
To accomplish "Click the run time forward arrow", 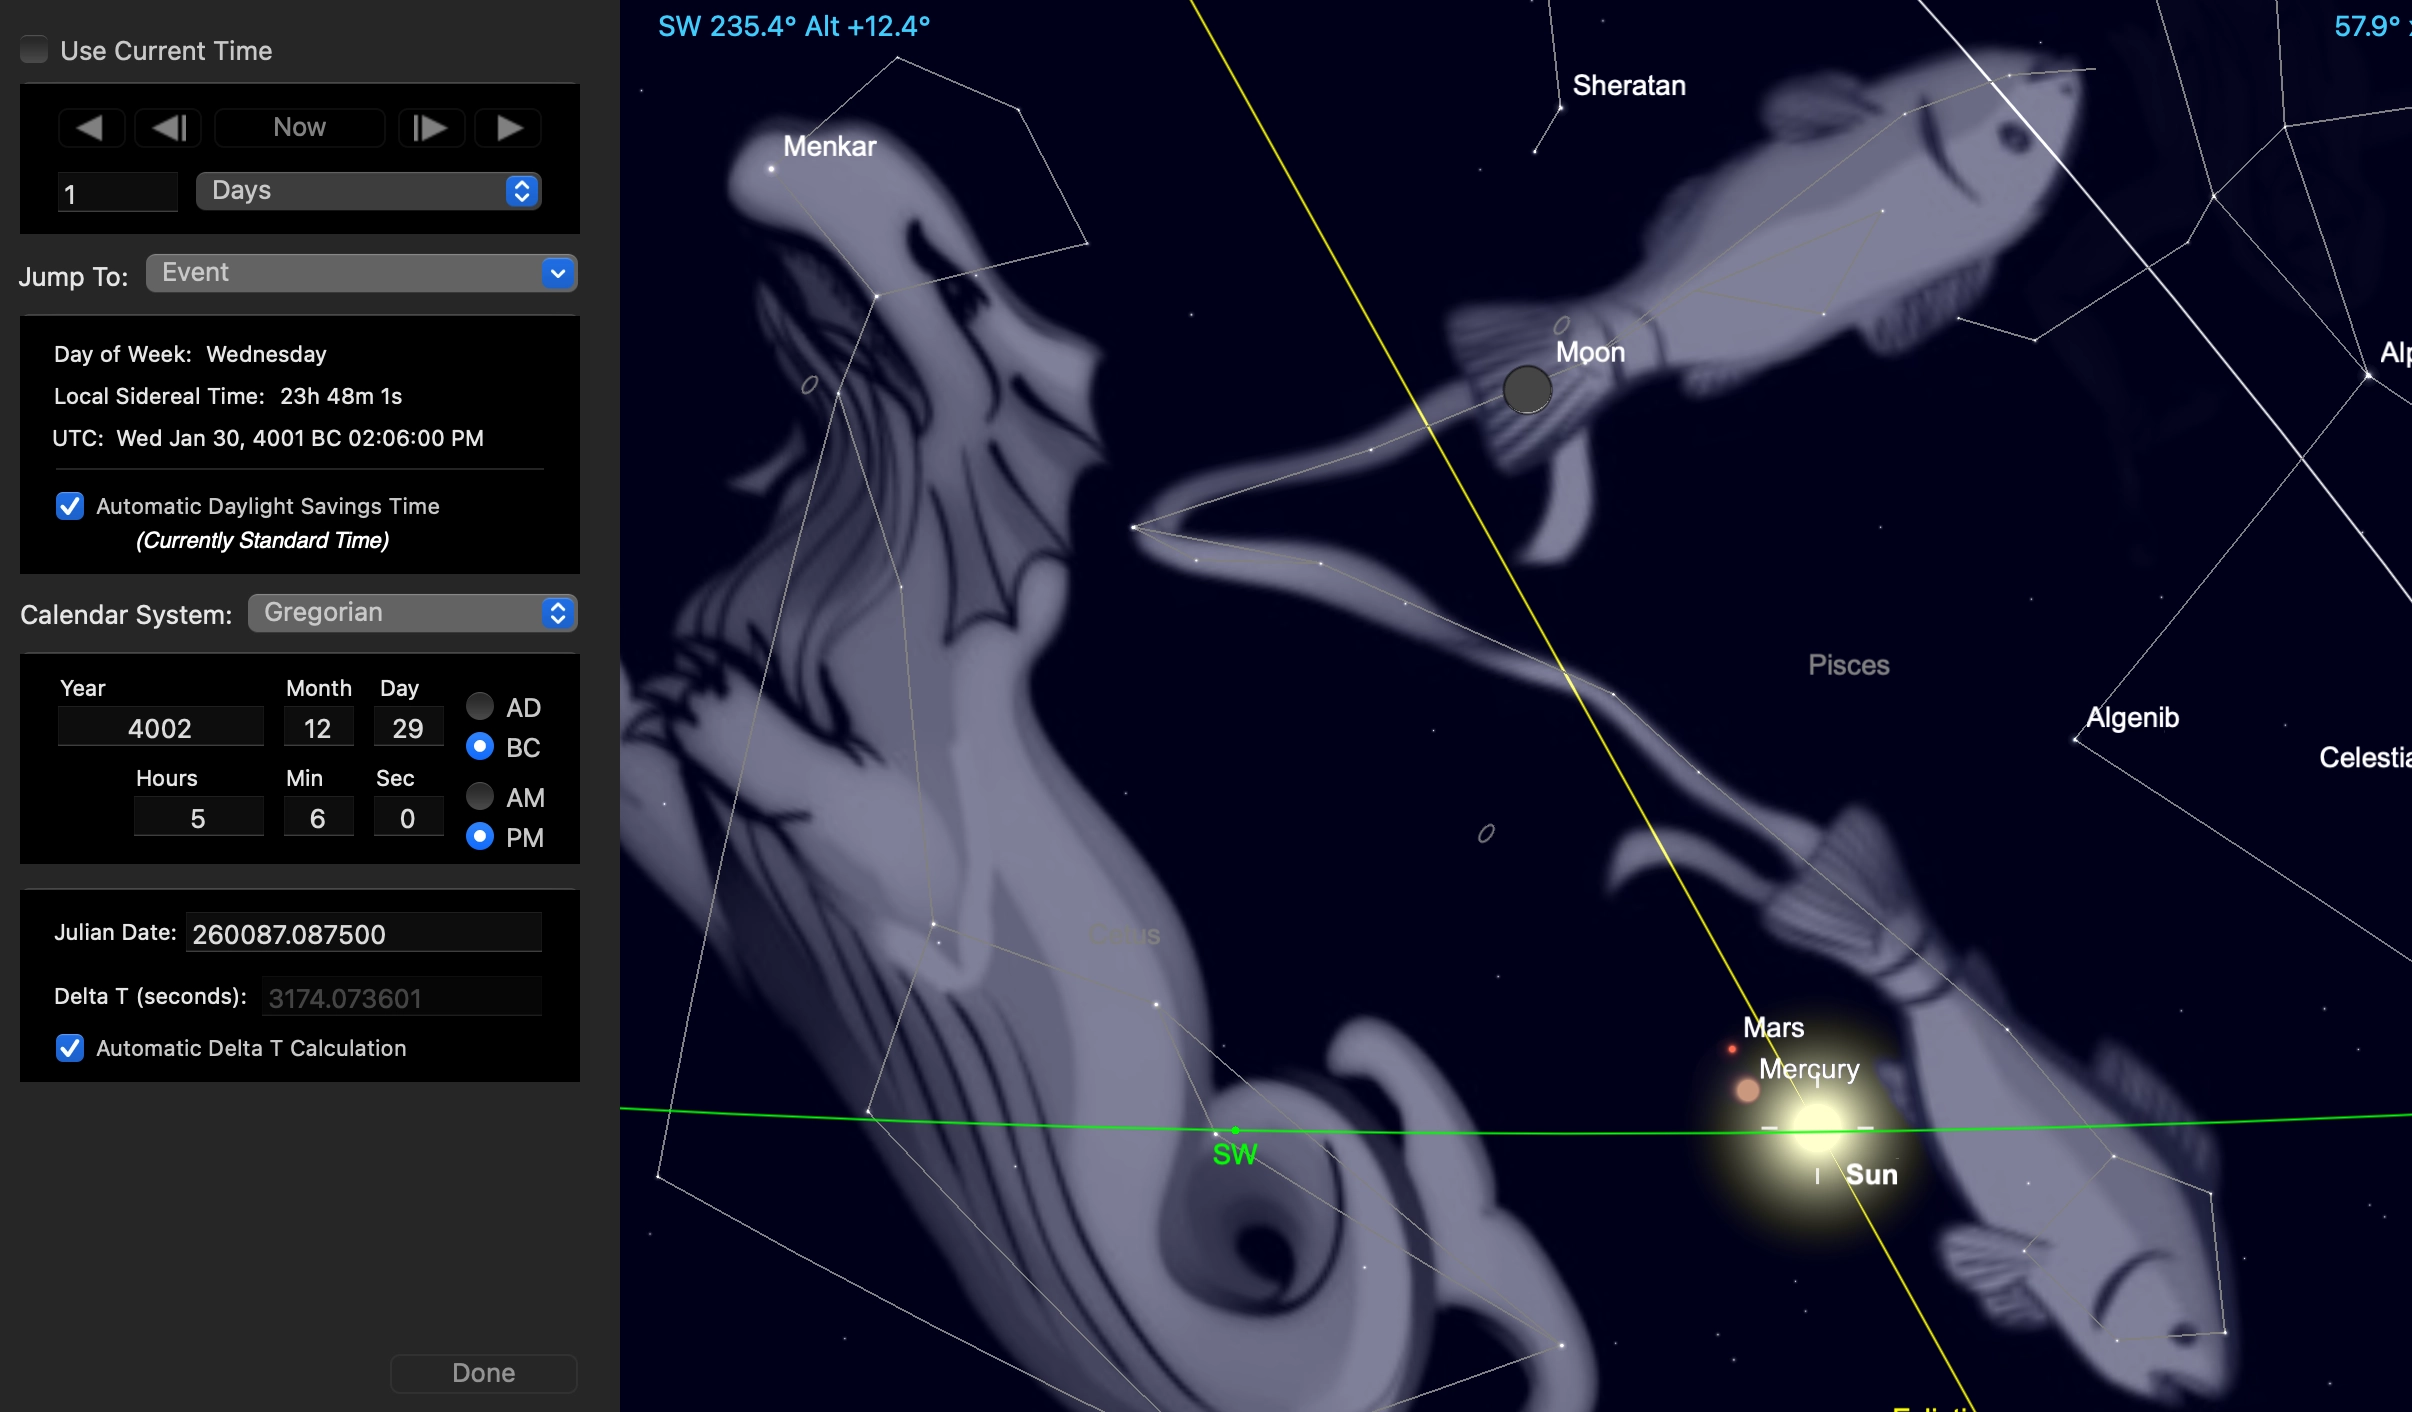I will click(509, 128).
